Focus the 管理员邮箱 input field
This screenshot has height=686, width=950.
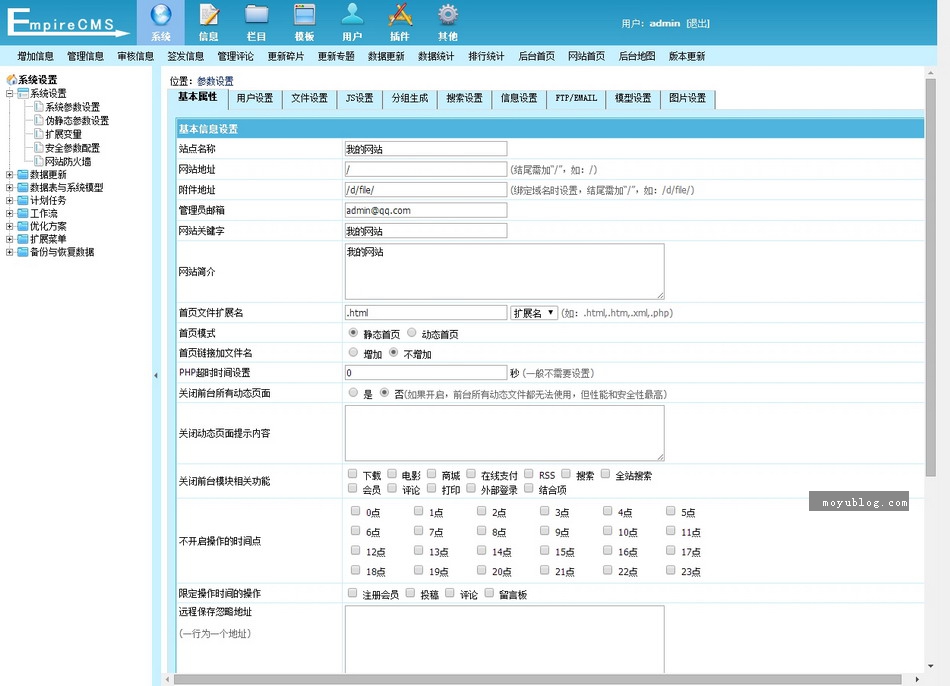click(x=426, y=210)
